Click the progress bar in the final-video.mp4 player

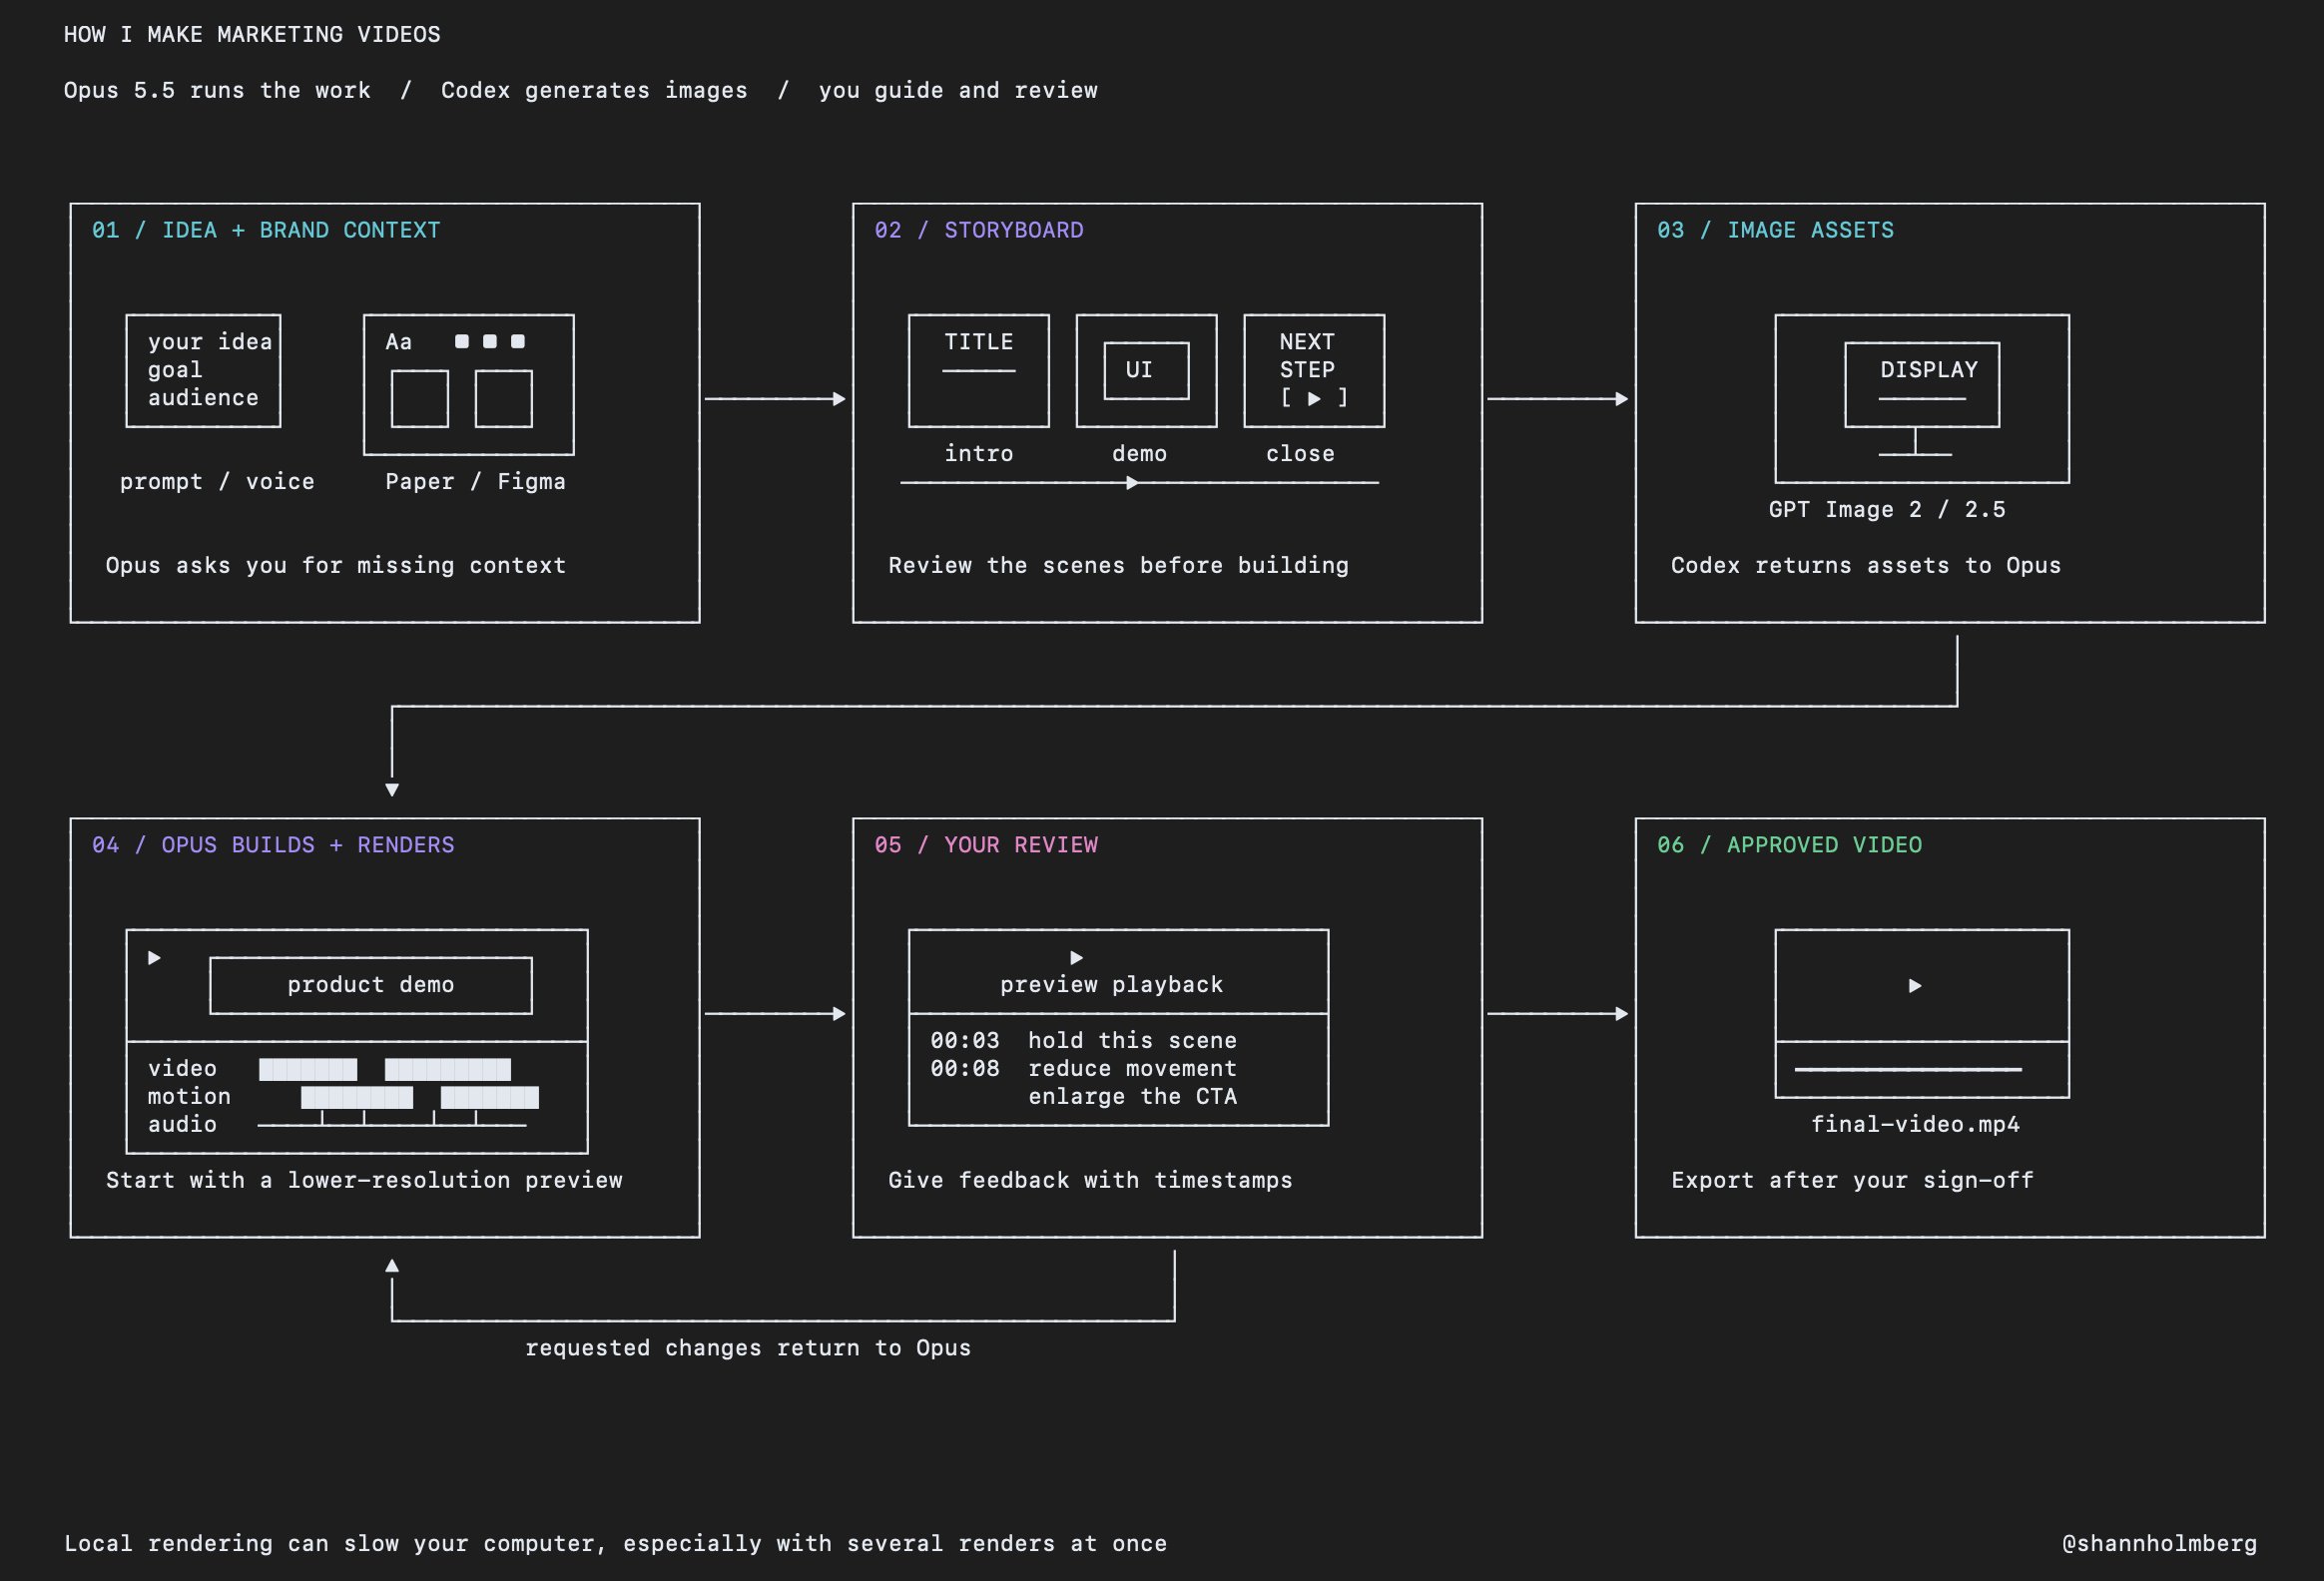point(1908,1069)
